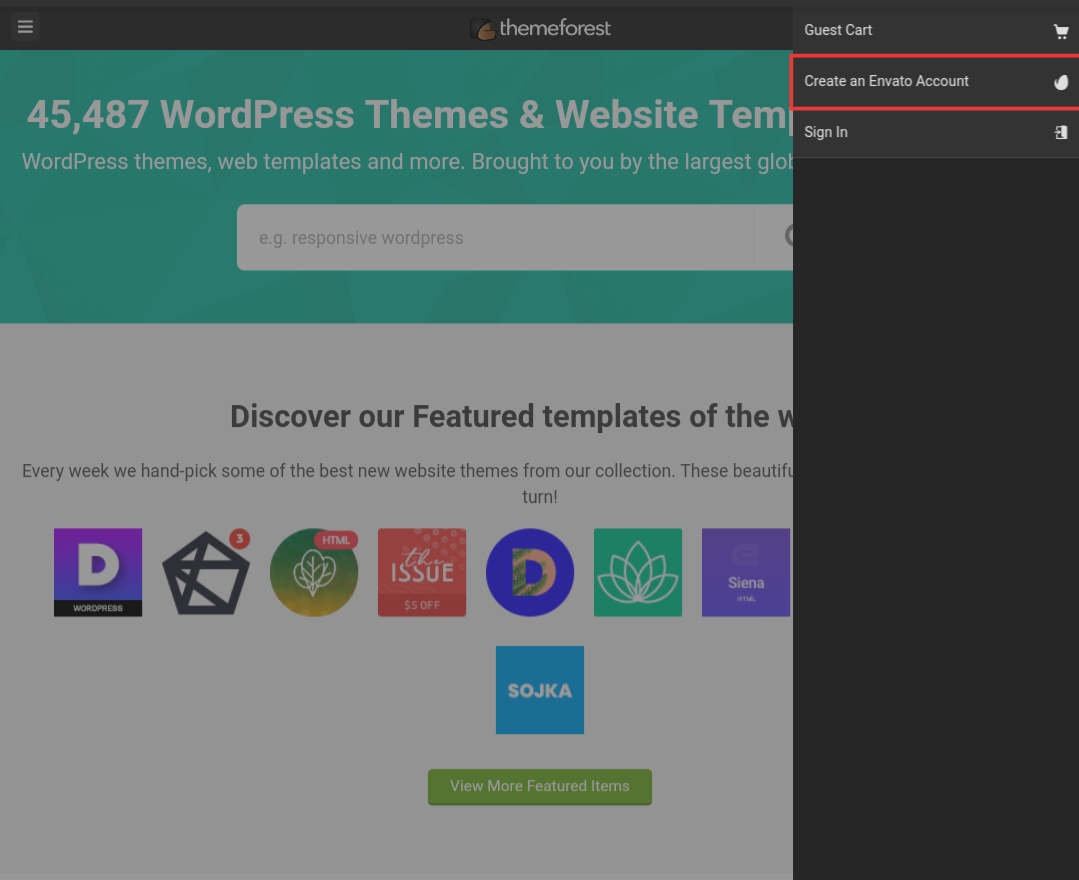The height and width of the screenshot is (880, 1079).
Task: Open the hamburger menu icon
Action: click(25, 27)
